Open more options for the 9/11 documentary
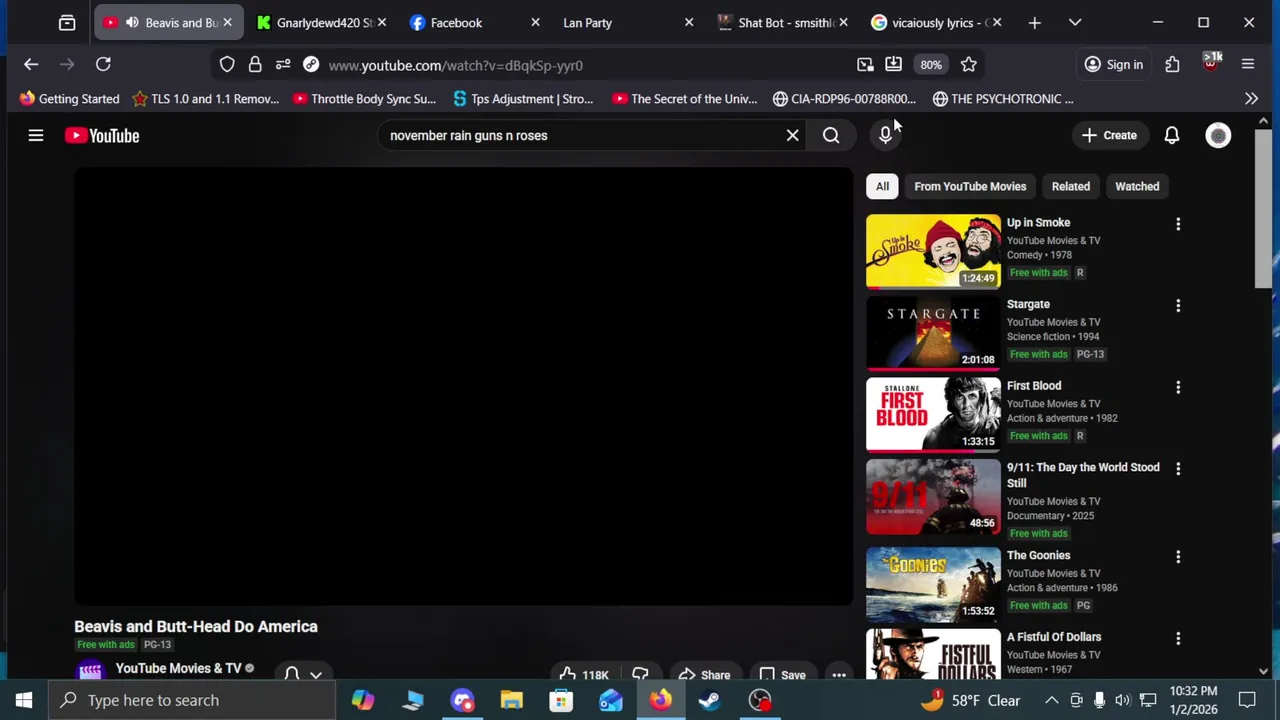 1178,469
